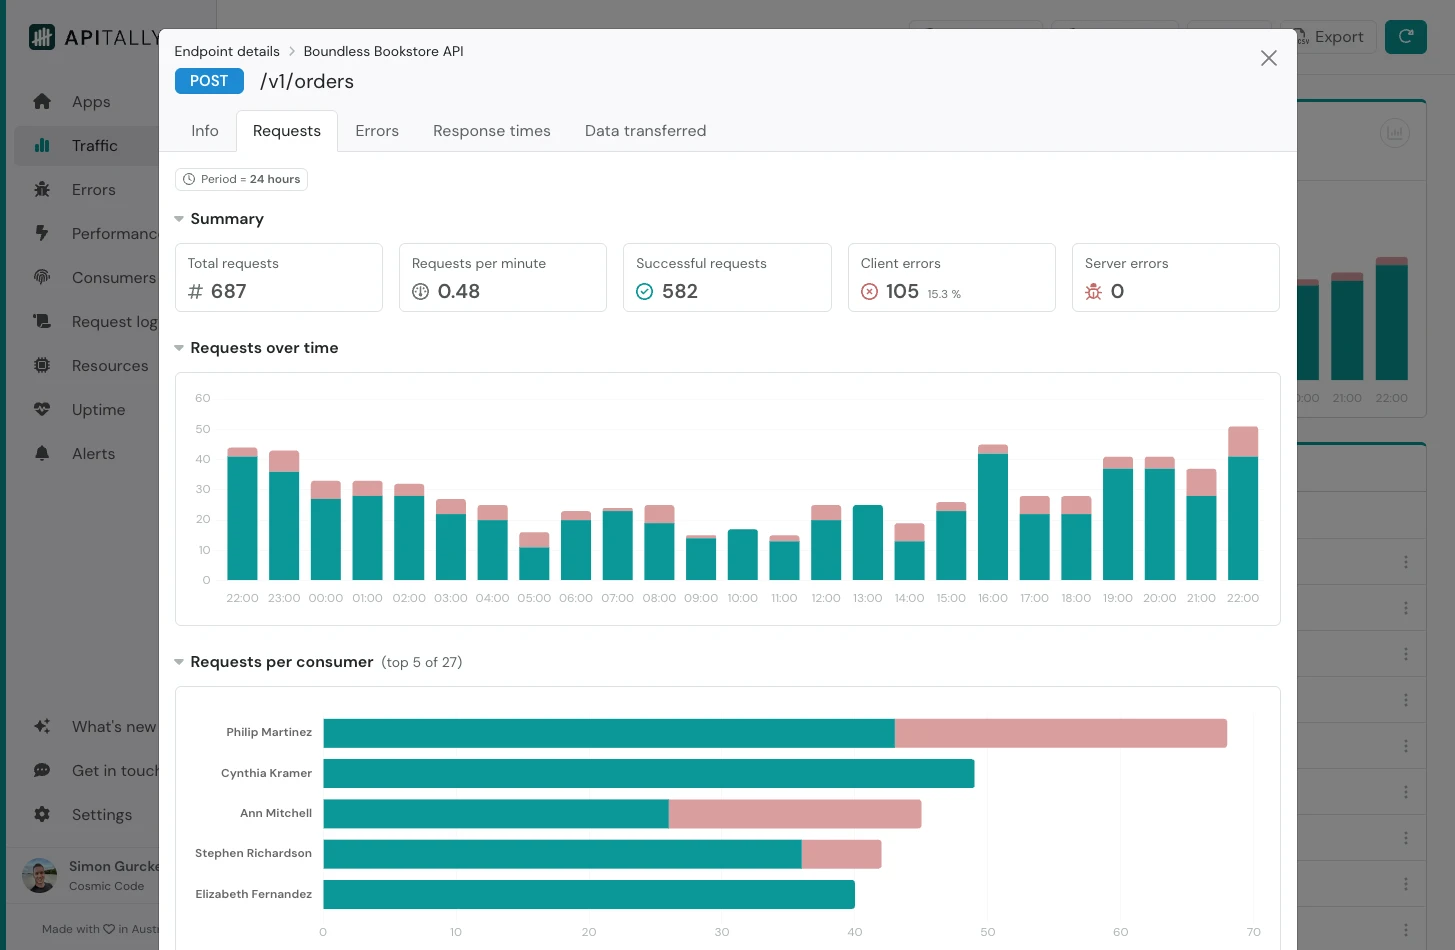Close the endpoint details dialog
1455x950 pixels.
1268,58
